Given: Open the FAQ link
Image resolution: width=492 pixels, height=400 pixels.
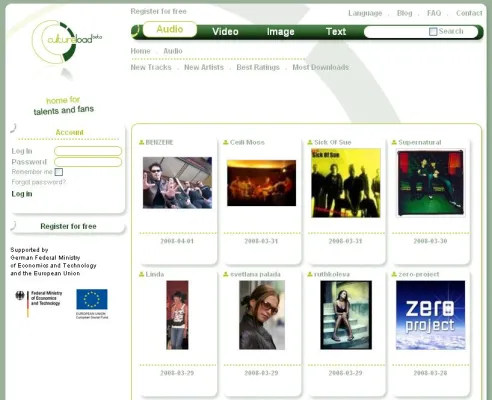Looking at the screenshot, I should [434, 13].
